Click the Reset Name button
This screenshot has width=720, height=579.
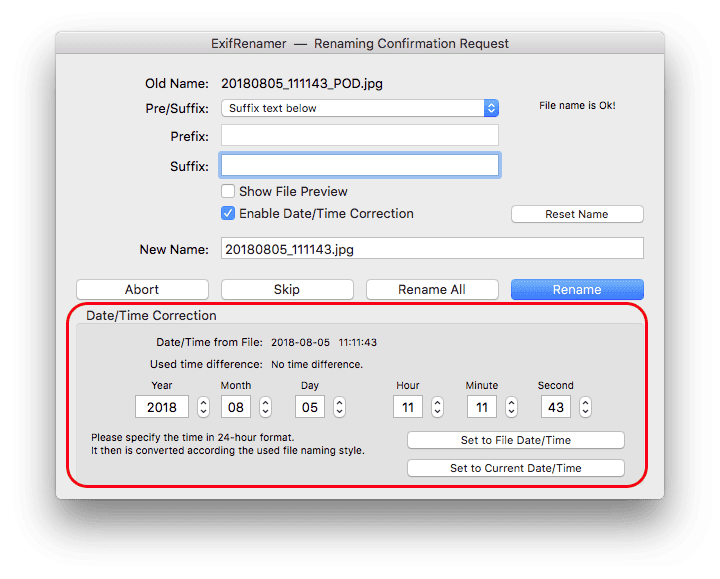577,214
